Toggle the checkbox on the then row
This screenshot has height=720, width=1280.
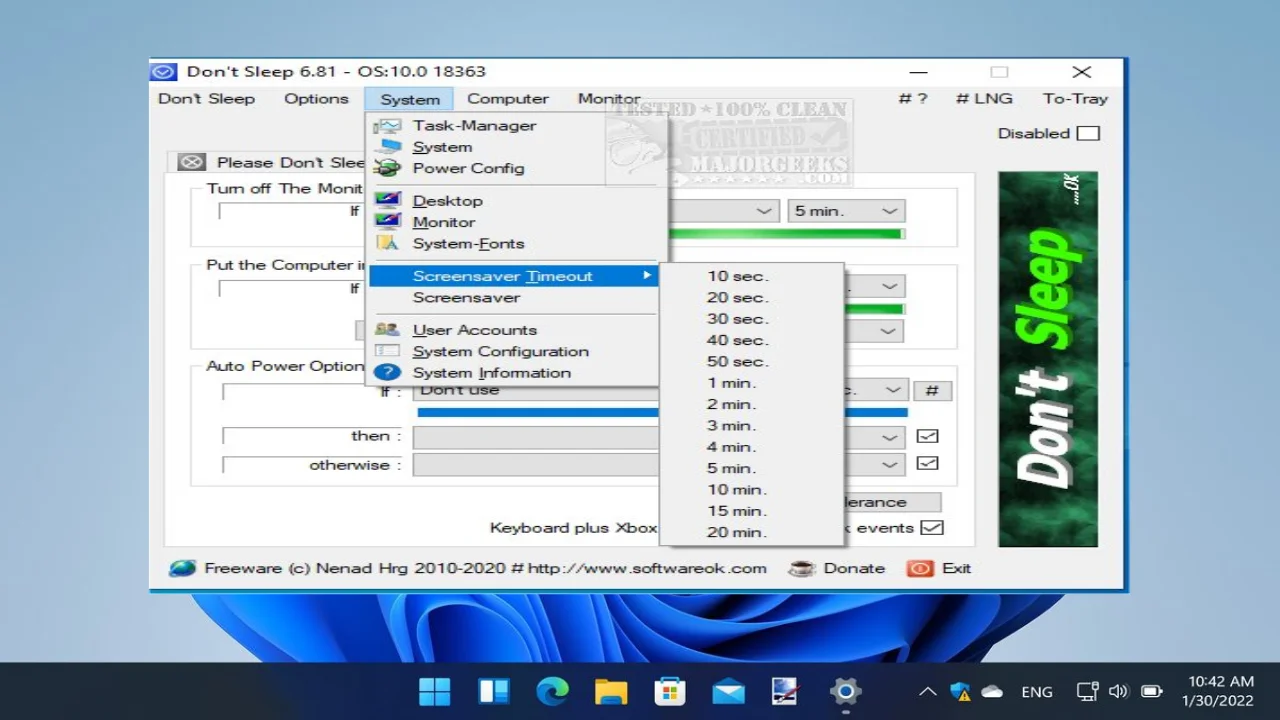927,437
